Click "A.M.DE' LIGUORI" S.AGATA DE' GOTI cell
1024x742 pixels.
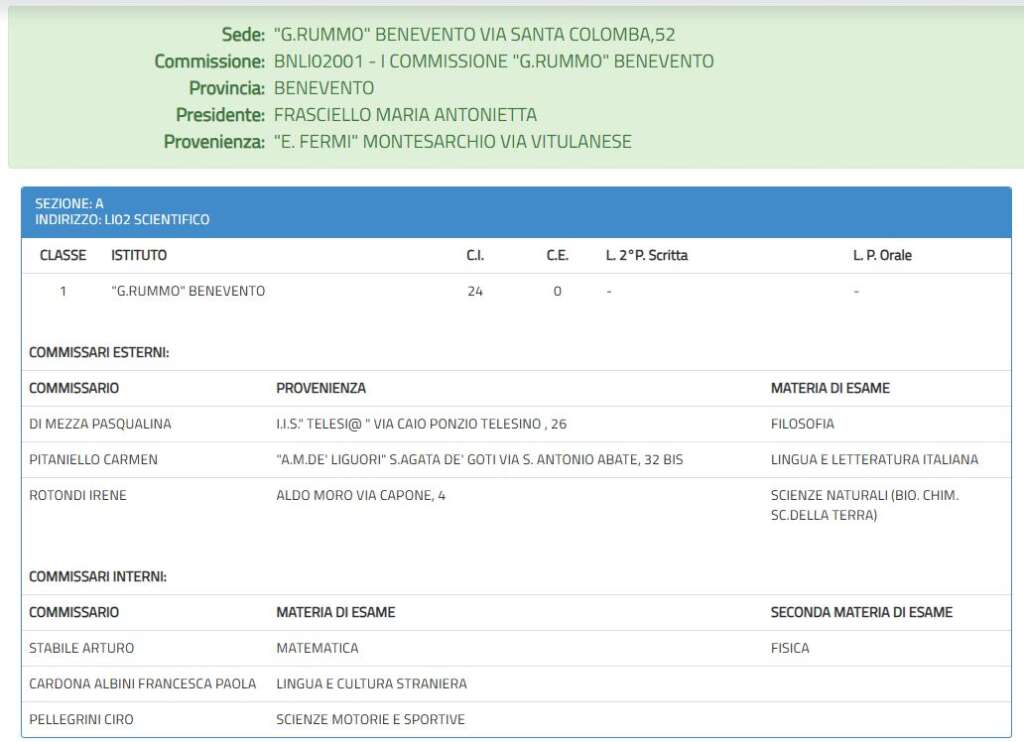479,460
